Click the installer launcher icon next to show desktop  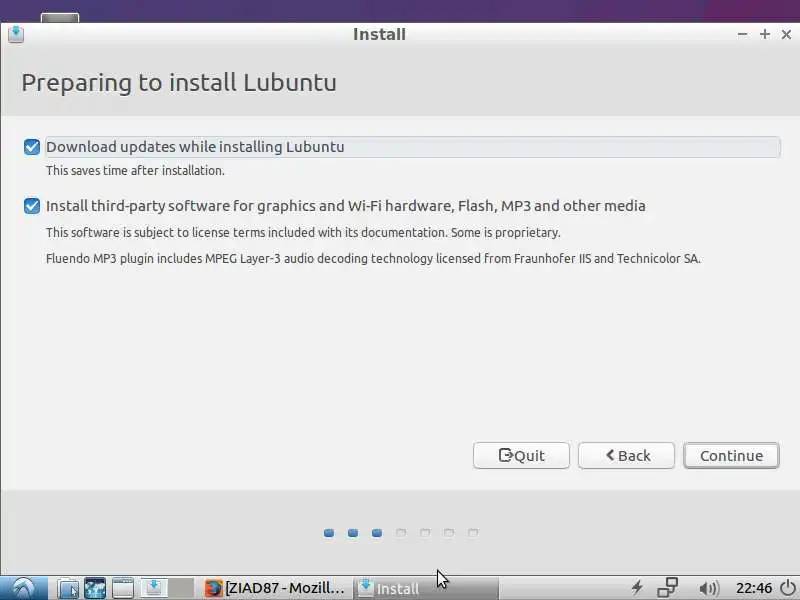click(x=154, y=588)
